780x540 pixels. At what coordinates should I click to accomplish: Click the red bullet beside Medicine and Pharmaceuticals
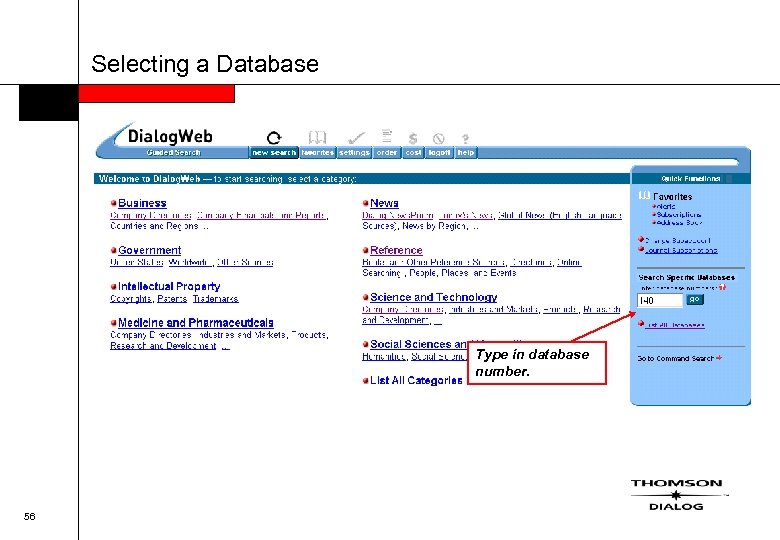113,323
